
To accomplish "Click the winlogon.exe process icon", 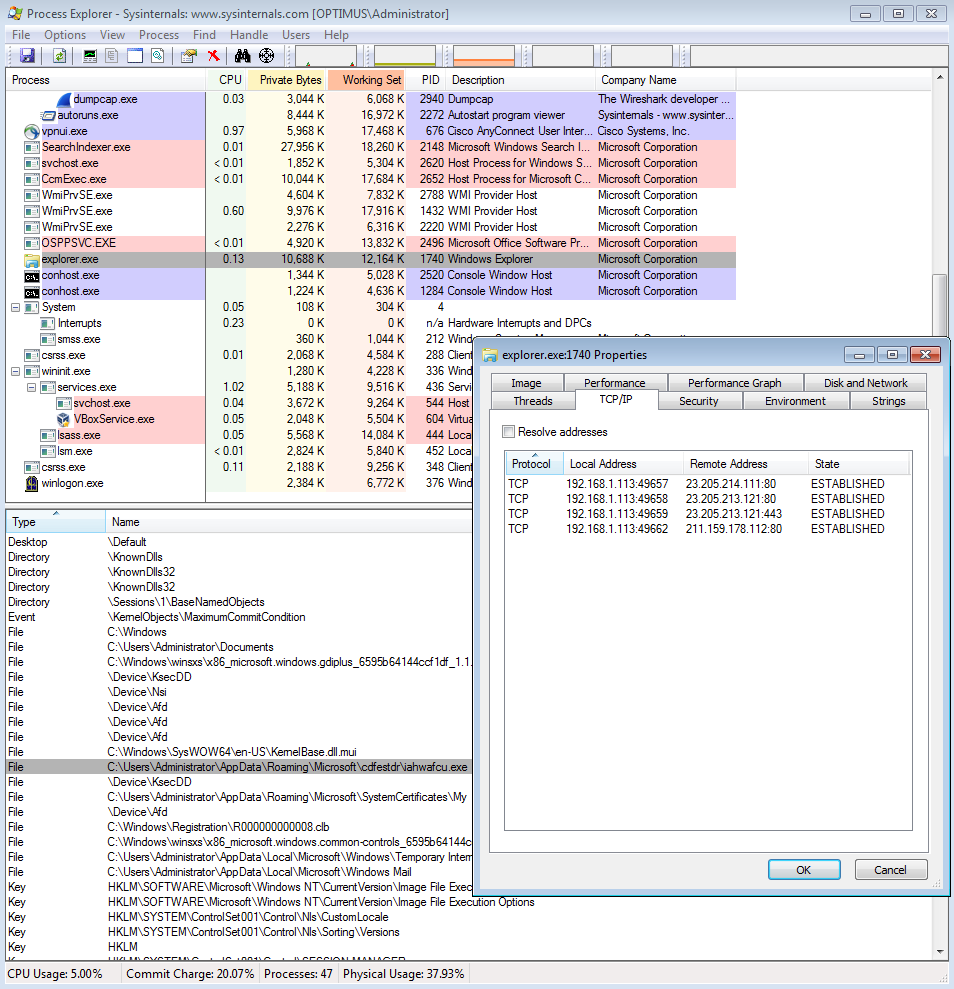I will 32,484.
